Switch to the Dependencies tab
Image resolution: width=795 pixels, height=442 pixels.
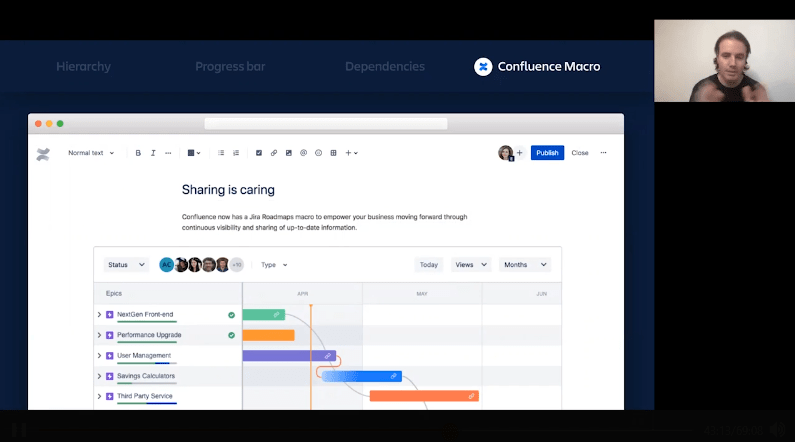click(x=385, y=67)
